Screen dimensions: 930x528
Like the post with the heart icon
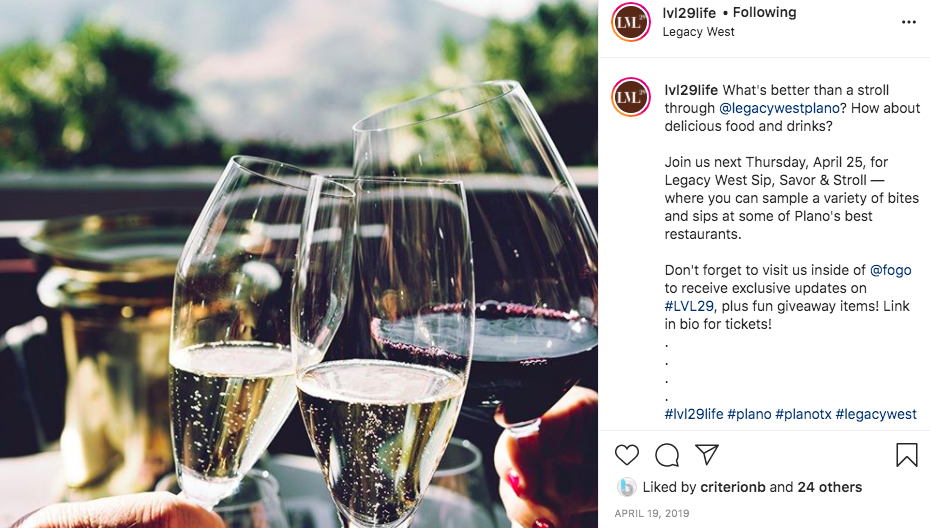(626, 455)
